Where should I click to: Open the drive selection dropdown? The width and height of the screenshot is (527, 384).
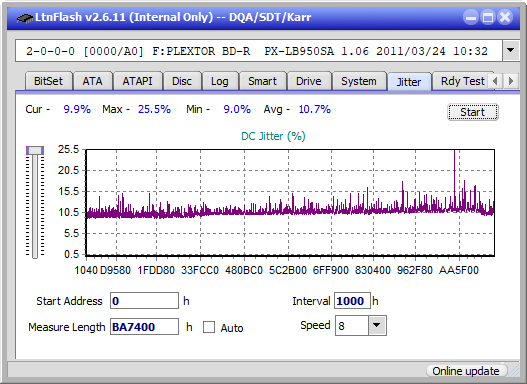pyautogui.click(x=511, y=51)
